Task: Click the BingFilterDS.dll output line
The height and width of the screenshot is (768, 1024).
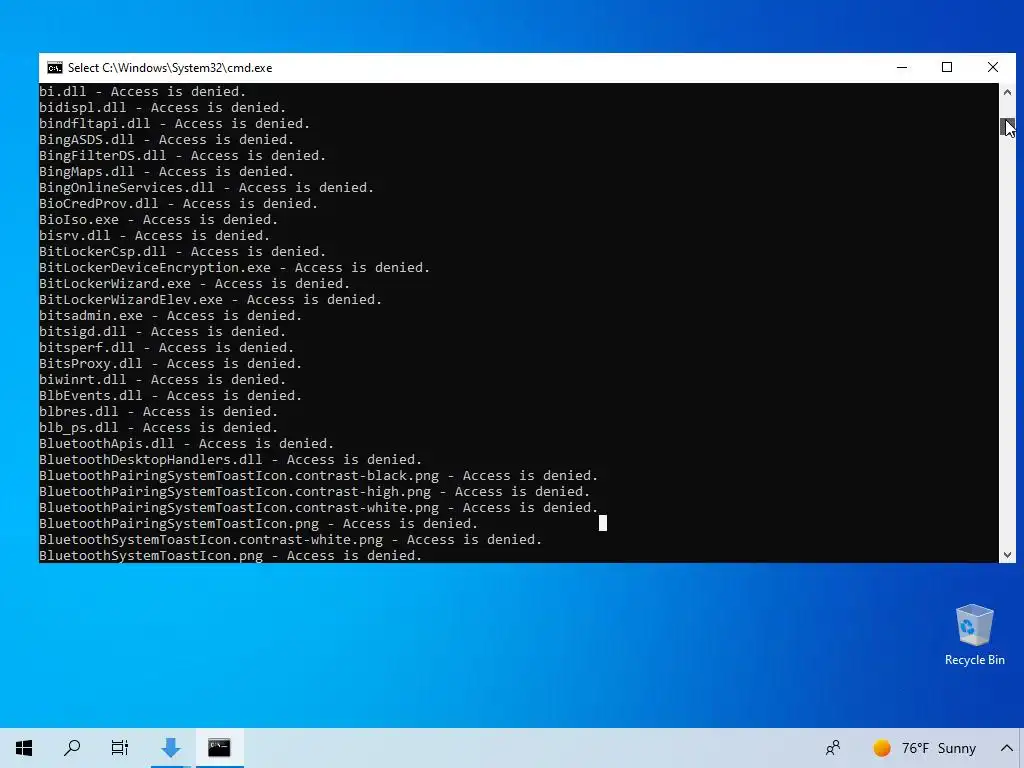Action: (182, 155)
